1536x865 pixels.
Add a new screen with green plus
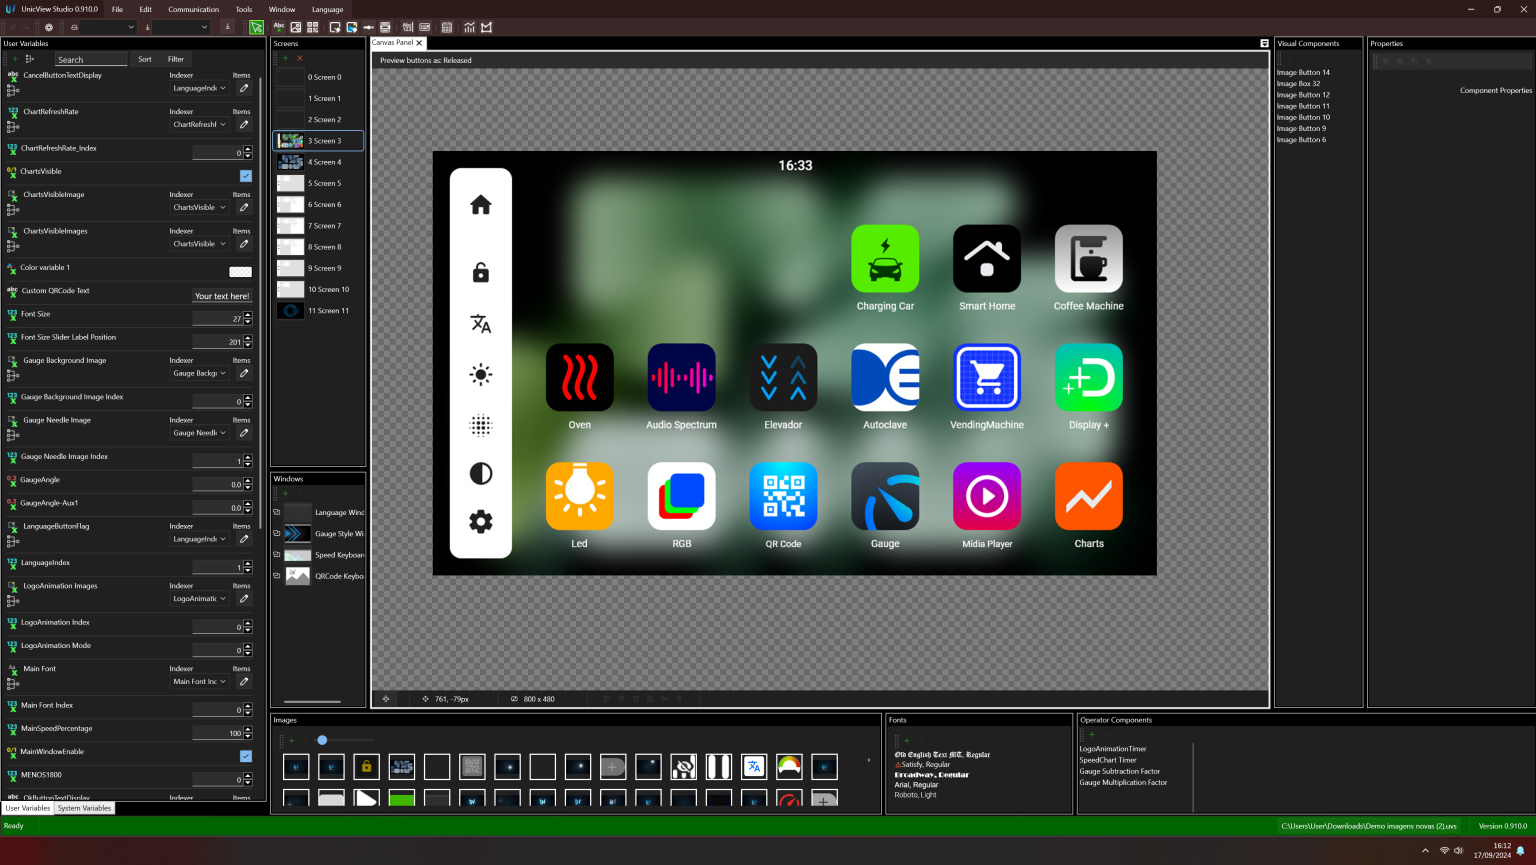click(x=285, y=58)
